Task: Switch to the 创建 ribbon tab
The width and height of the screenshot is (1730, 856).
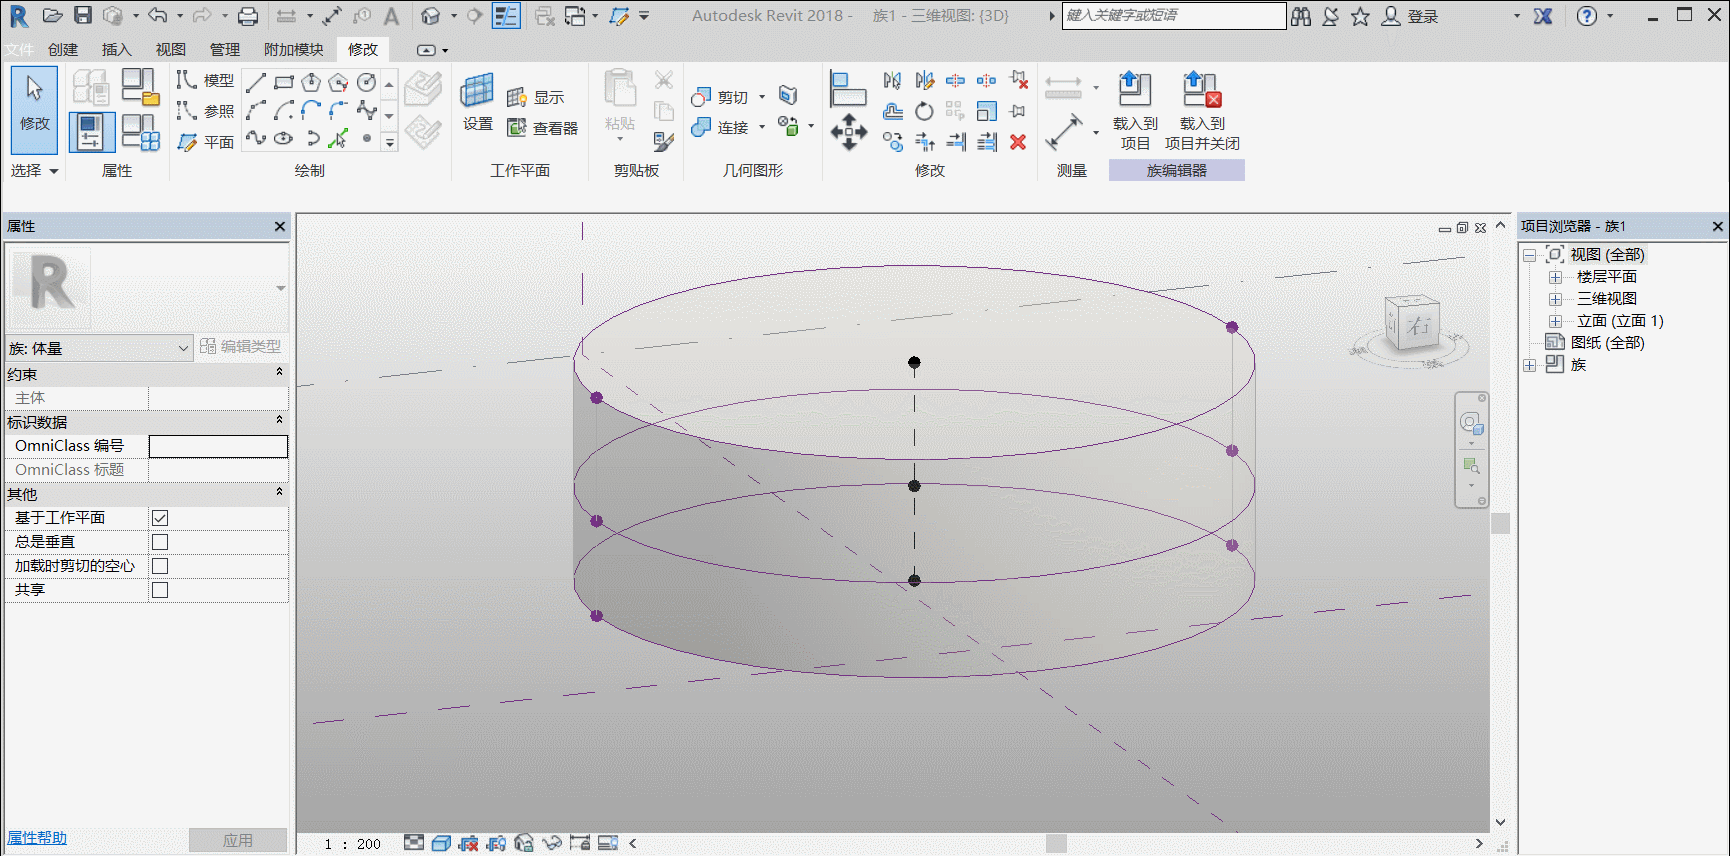Action: point(63,49)
